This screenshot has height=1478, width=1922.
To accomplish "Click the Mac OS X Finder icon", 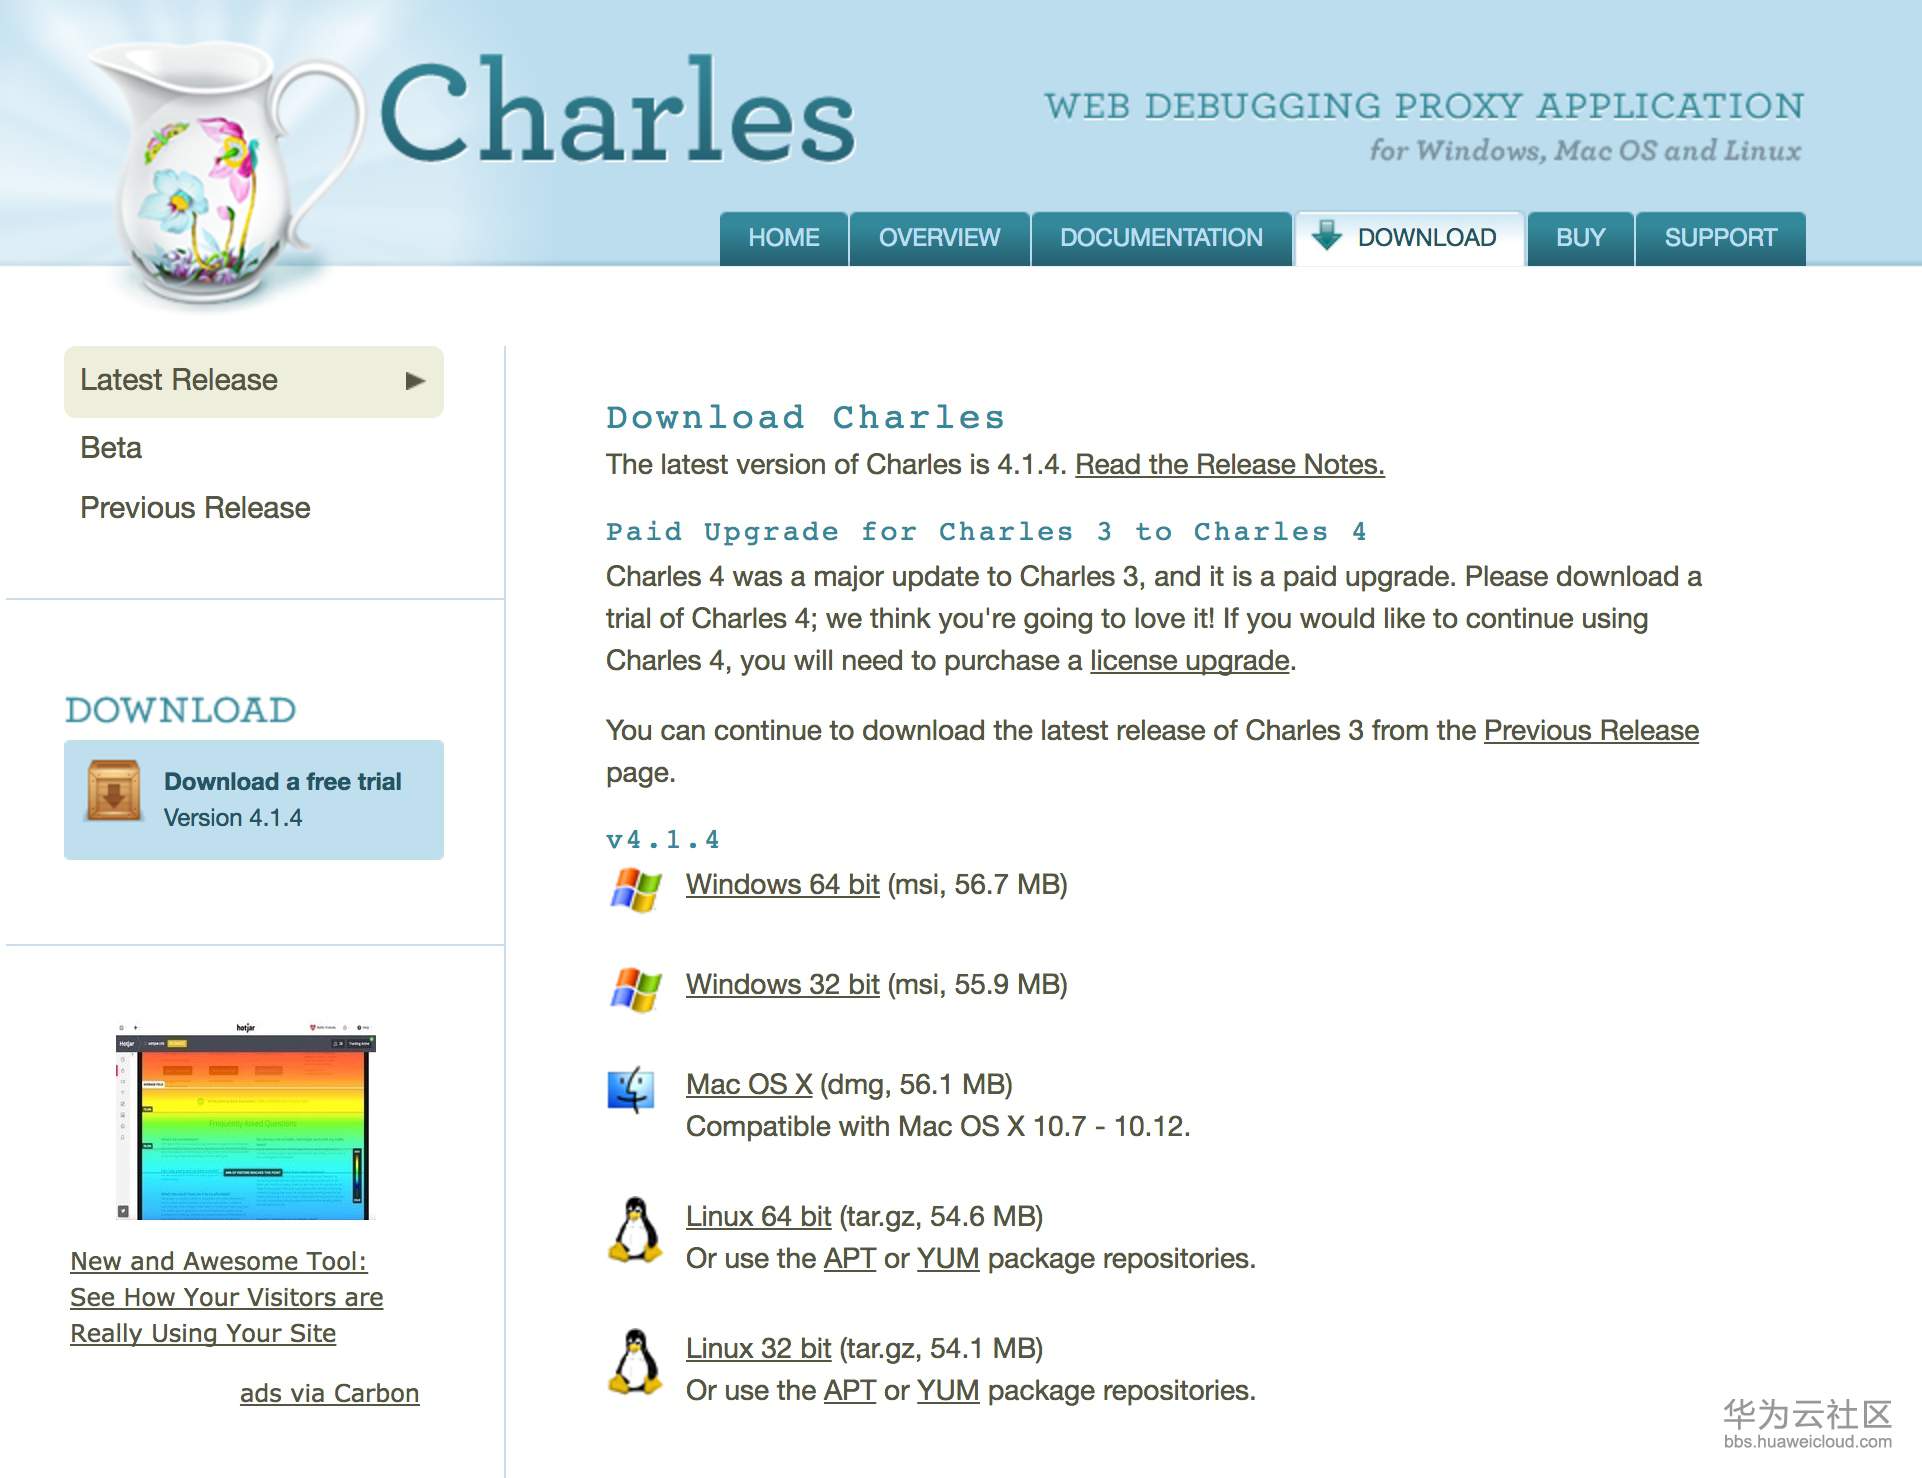I will pos(631,1089).
